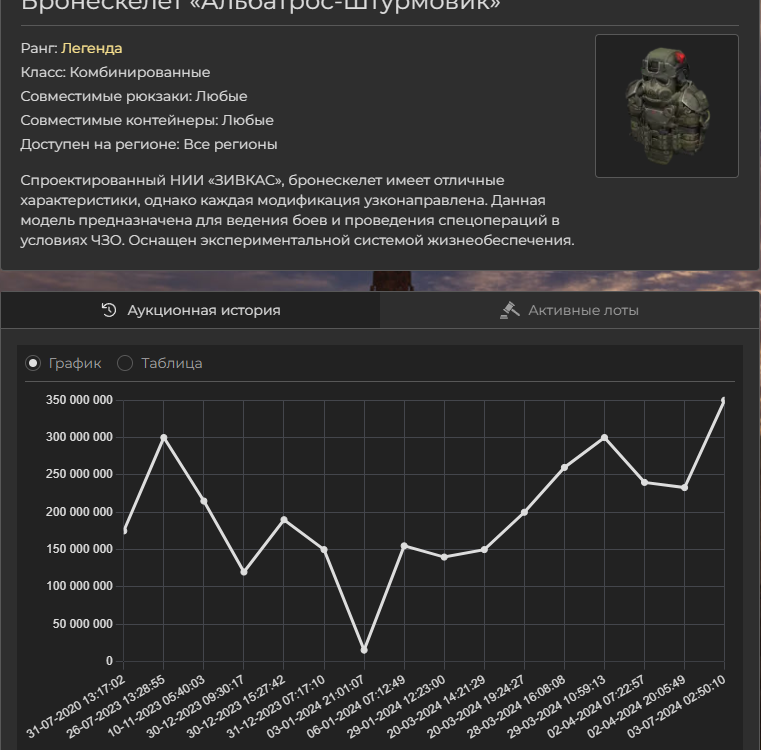Click the 02-04-2024 07:22:57 chart point
Viewport: 761px width, 750px height.
click(644, 482)
